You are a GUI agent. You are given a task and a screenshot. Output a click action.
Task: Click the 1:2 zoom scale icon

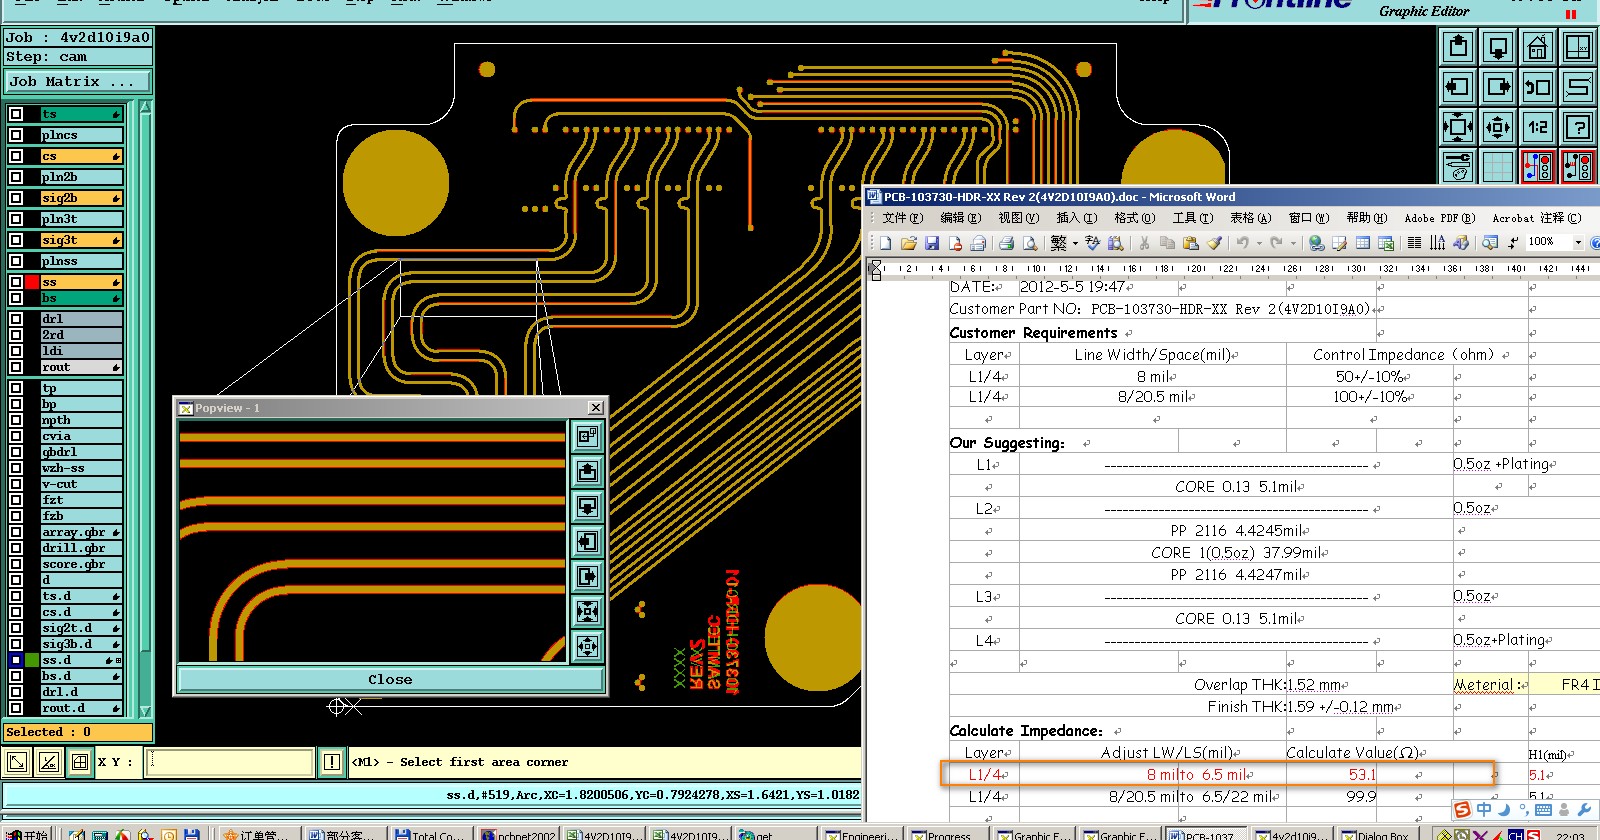[1538, 127]
